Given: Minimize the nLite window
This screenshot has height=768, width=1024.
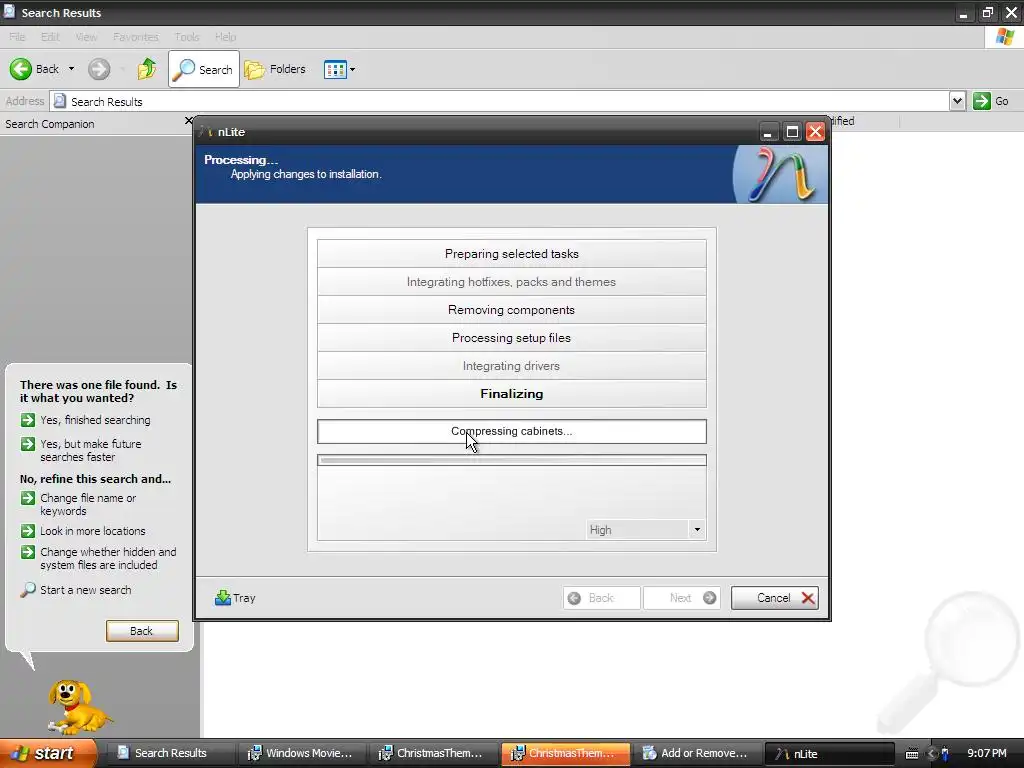Looking at the screenshot, I should pos(768,132).
